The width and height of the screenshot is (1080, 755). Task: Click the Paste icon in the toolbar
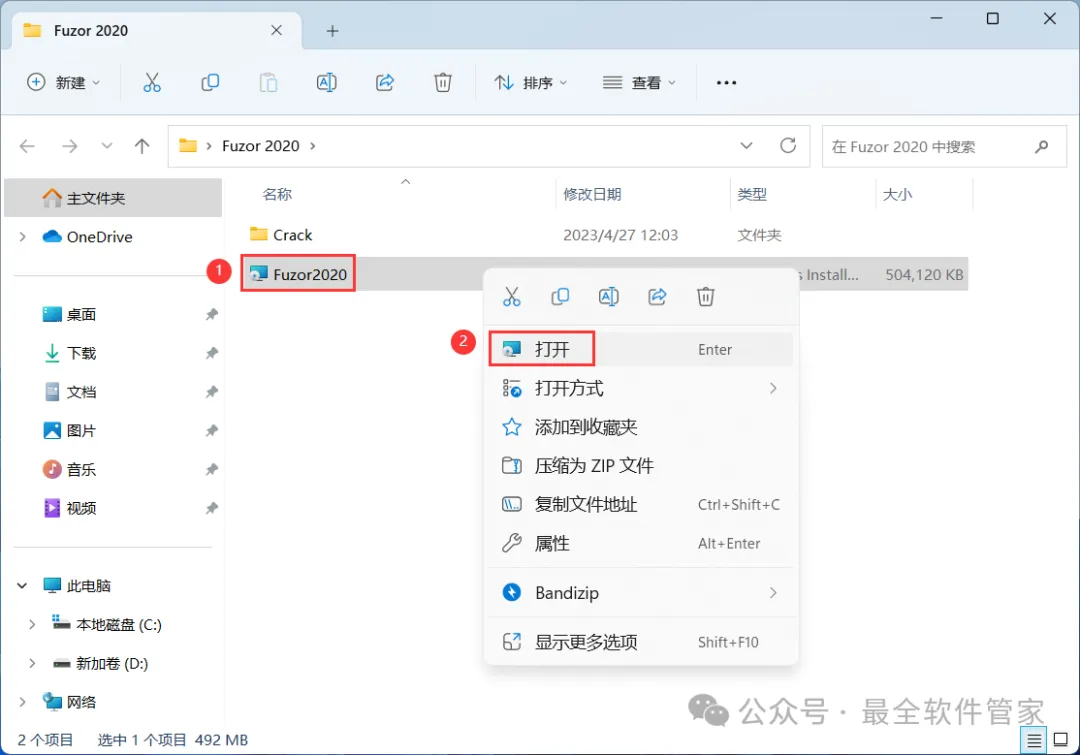pyautogui.click(x=268, y=83)
